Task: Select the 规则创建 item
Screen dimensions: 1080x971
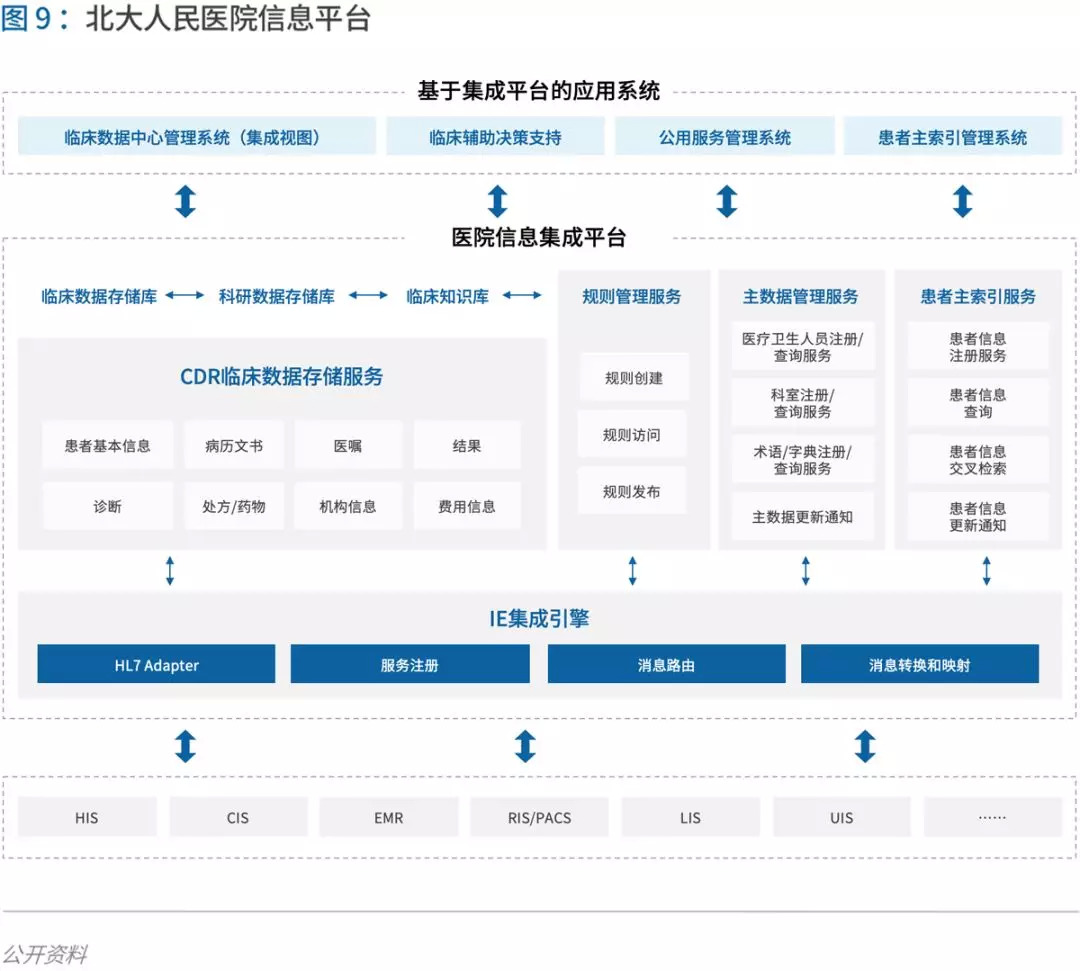Action: click(x=634, y=377)
